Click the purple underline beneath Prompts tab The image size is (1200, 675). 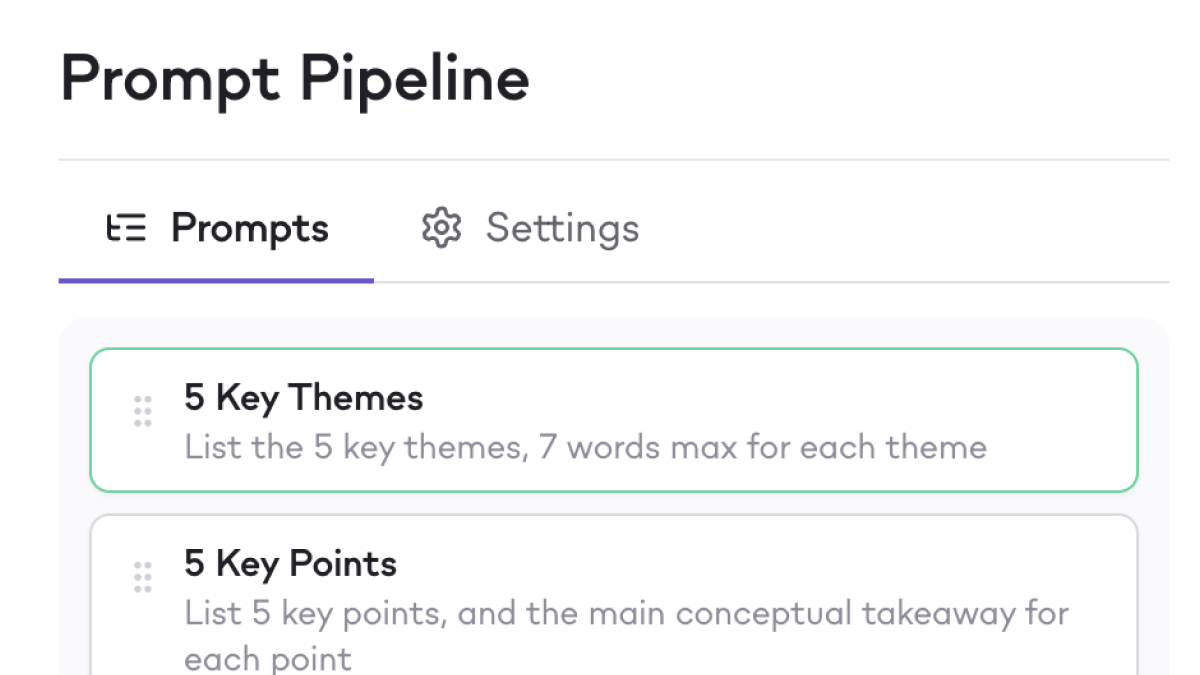216,281
